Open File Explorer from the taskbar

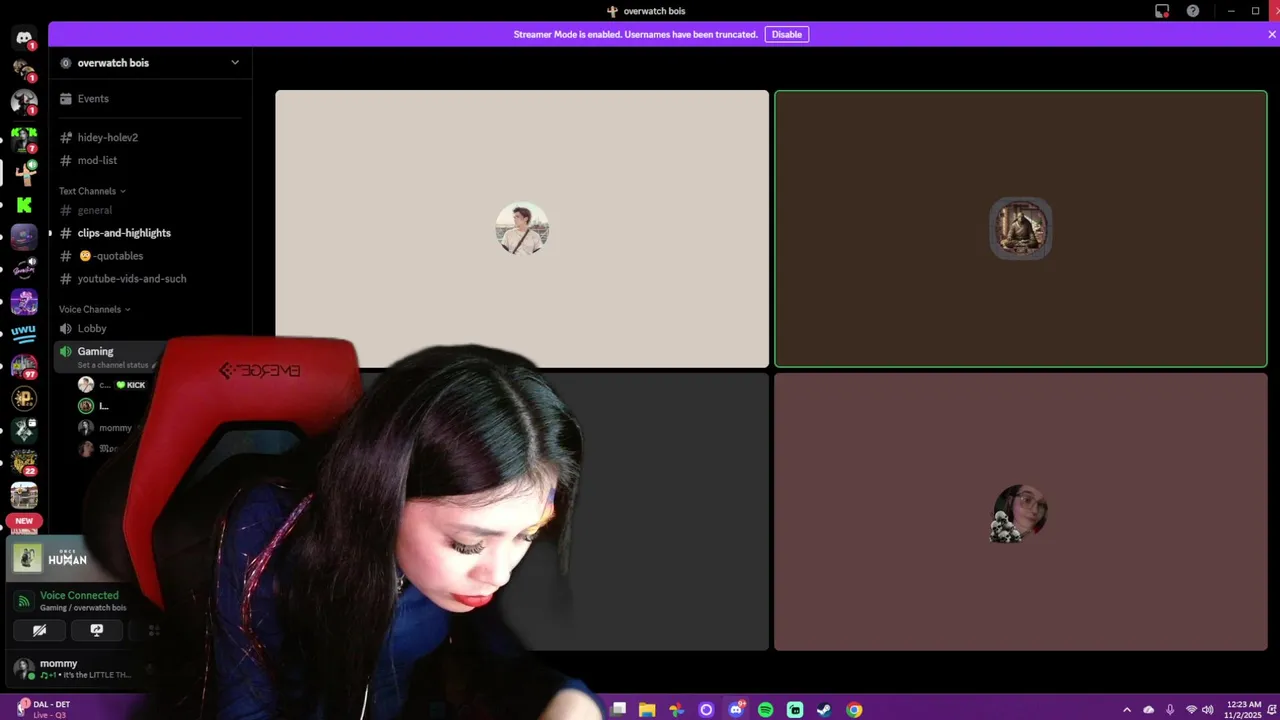pos(647,709)
